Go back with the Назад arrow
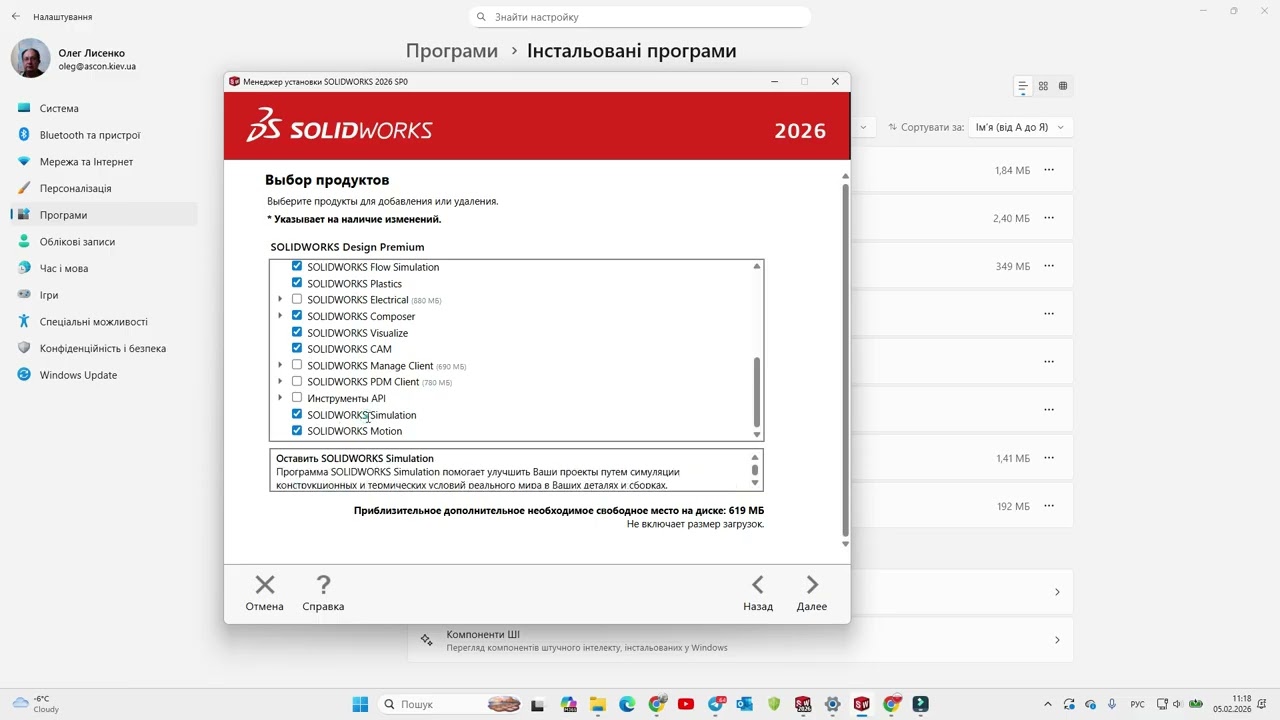The height and width of the screenshot is (720, 1280). click(757, 585)
